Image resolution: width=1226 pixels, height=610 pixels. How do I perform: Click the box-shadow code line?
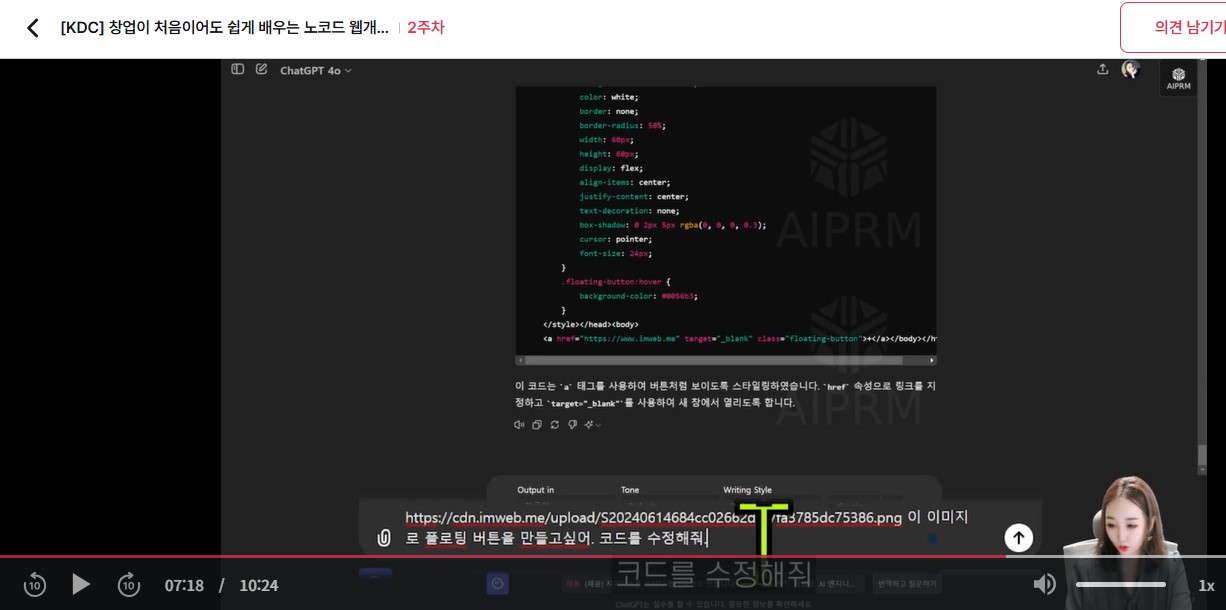pyautogui.click(x=672, y=225)
